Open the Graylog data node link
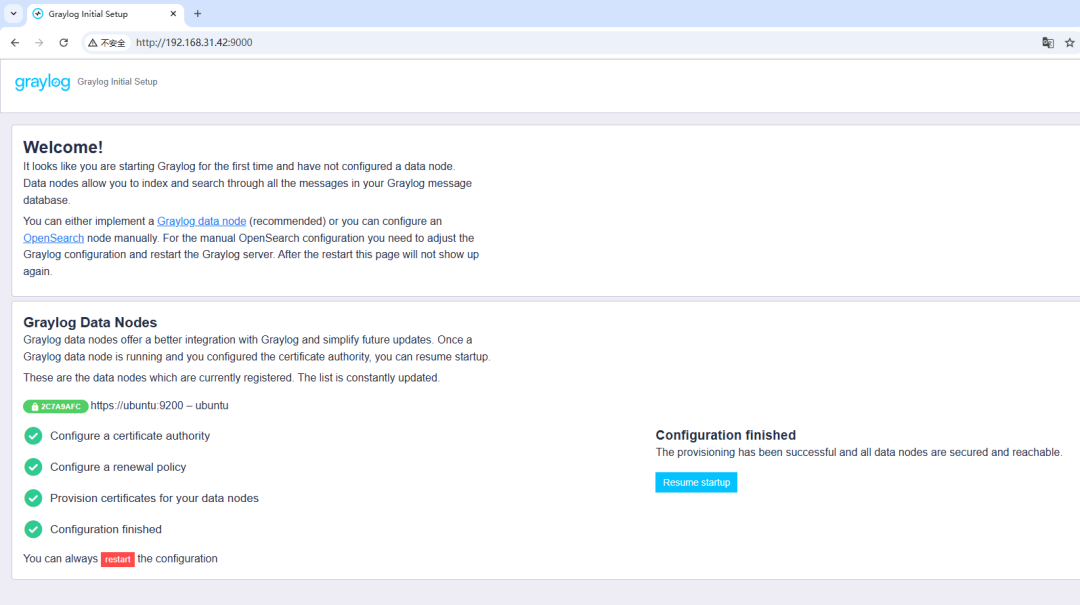 (201, 221)
